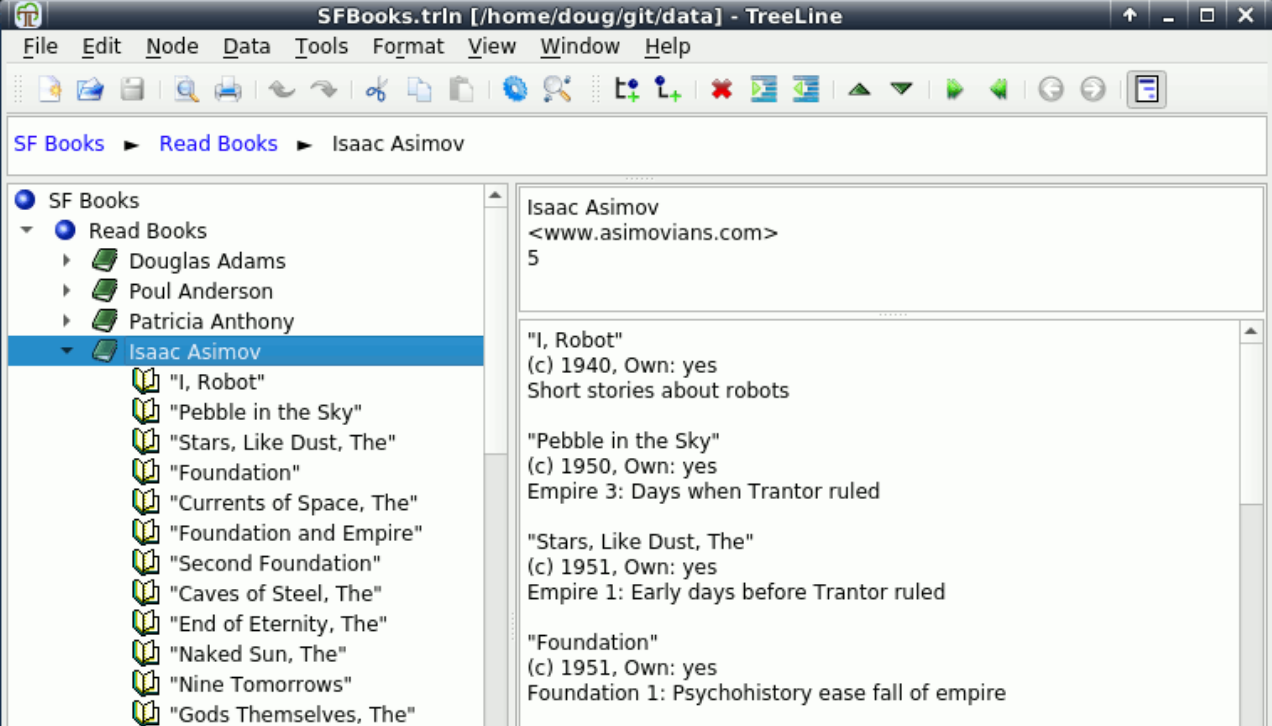Follow the SF Books breadcrumb link

coord(59,144)
